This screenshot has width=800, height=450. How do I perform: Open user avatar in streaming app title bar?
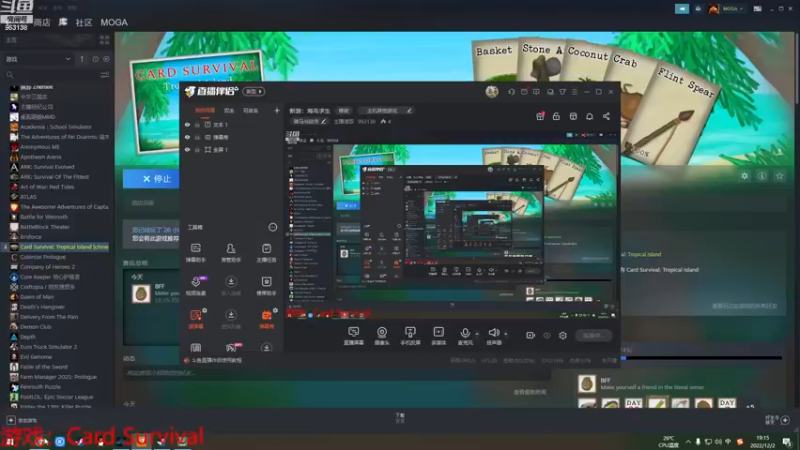point(492,91)
